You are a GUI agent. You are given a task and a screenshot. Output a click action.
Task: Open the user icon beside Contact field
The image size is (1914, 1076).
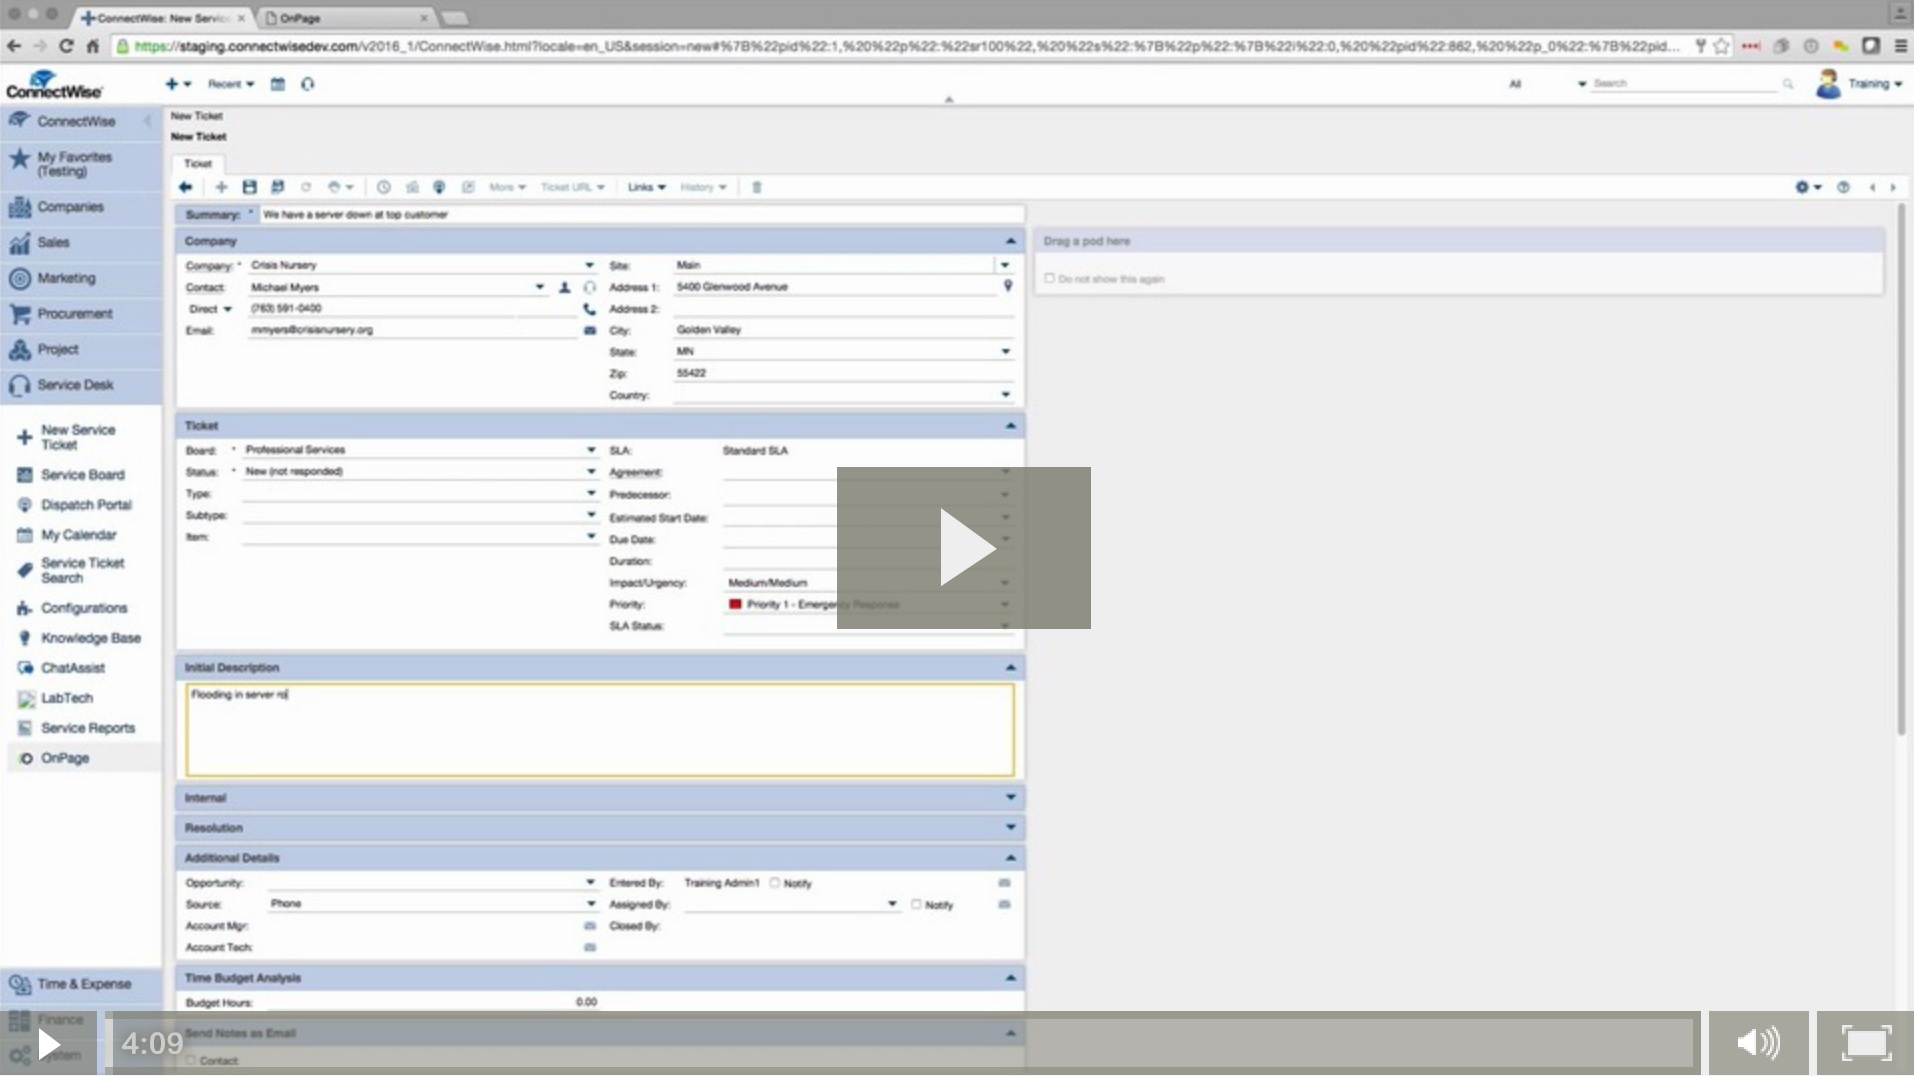pos(564,287)
